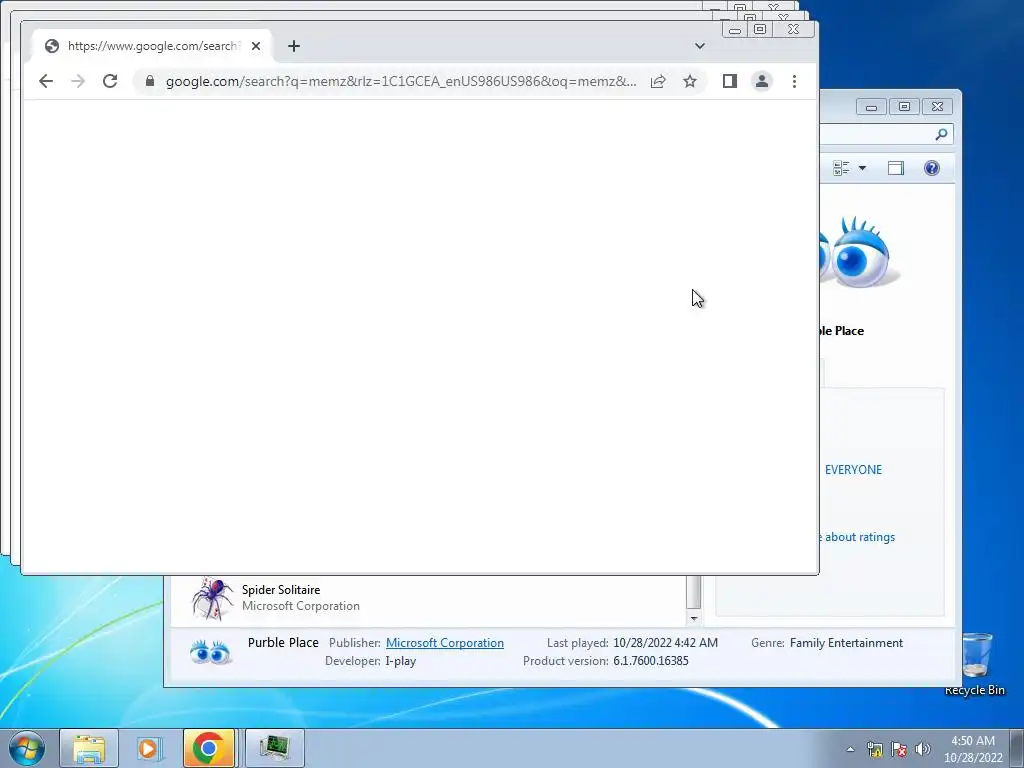Click the Family Entertainment genre value

point(846,643)
